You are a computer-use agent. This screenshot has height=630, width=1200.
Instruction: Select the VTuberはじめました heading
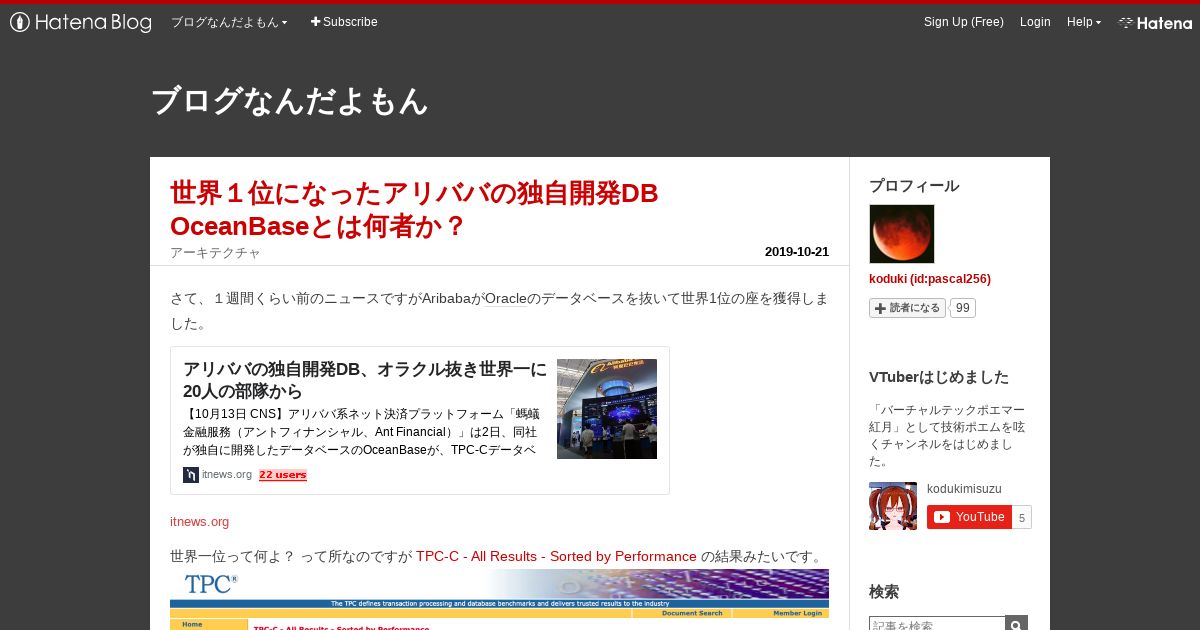pyautogui.click(x=939, y=377)
